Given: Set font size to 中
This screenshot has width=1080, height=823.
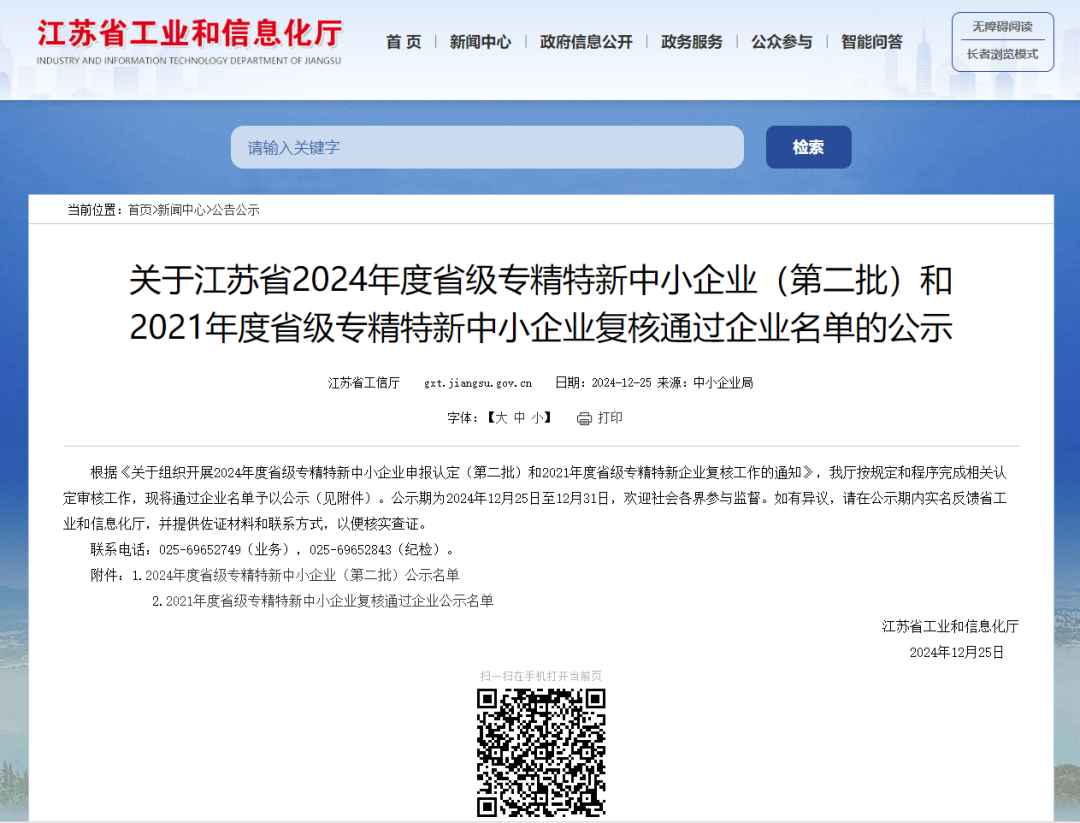Looking at the screenshot, I should pos(520,418).
